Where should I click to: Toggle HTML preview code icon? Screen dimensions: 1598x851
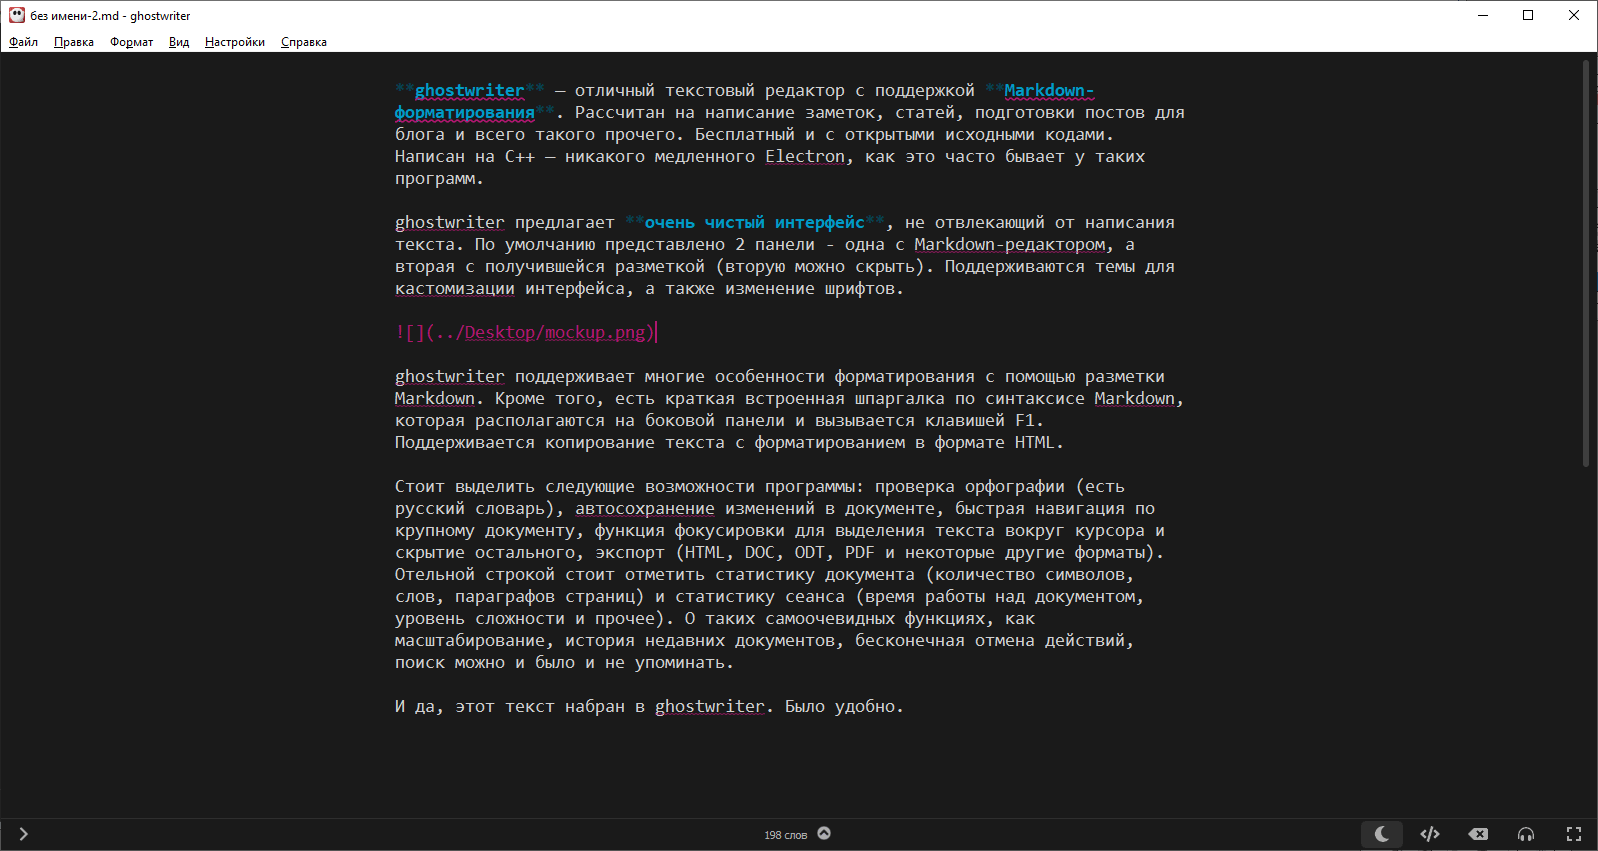point(1430,834)
